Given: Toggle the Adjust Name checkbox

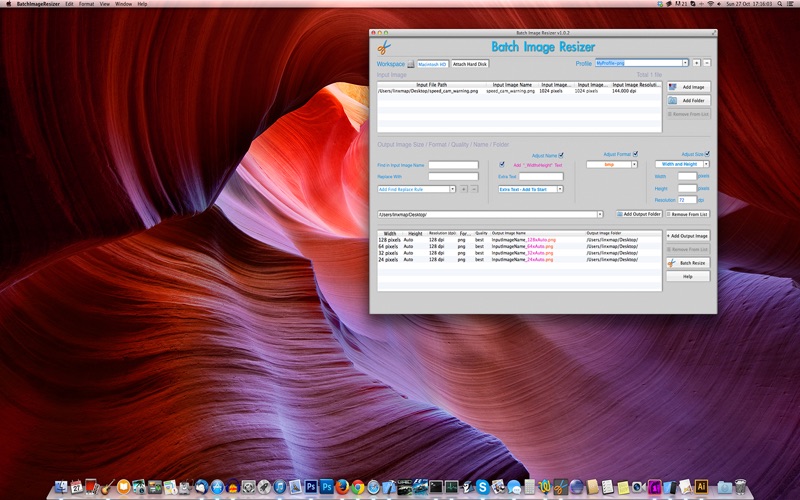Looking at the screenshot, I should point(561,155).
